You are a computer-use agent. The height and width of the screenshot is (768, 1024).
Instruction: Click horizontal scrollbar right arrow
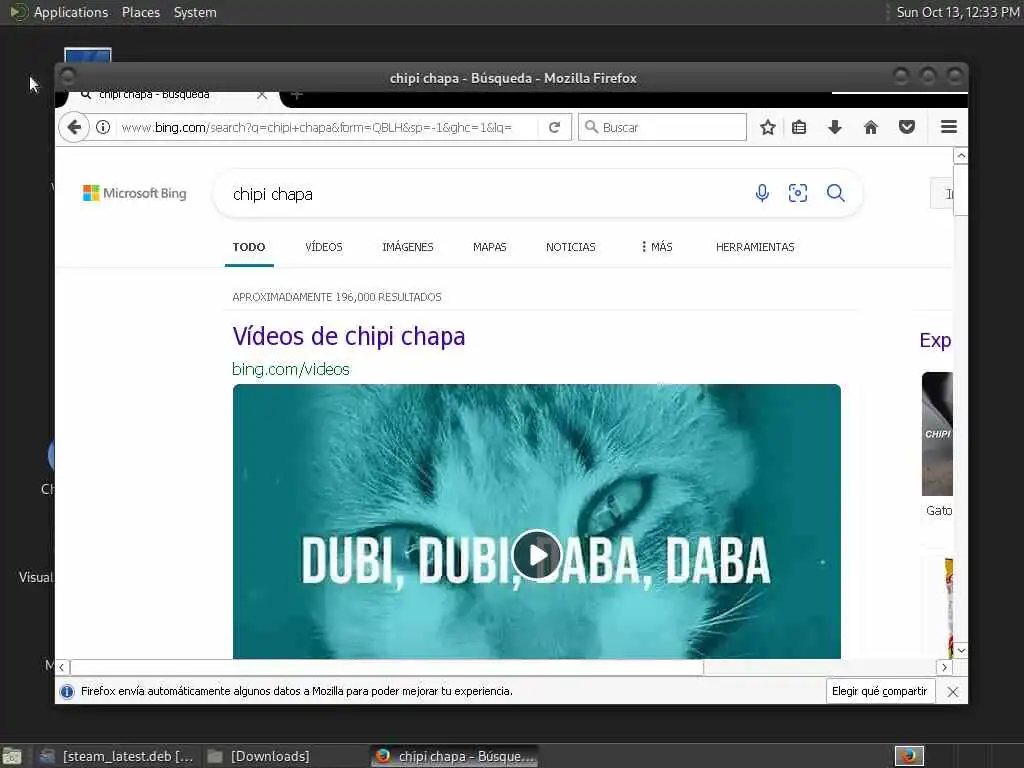(944, 667)
